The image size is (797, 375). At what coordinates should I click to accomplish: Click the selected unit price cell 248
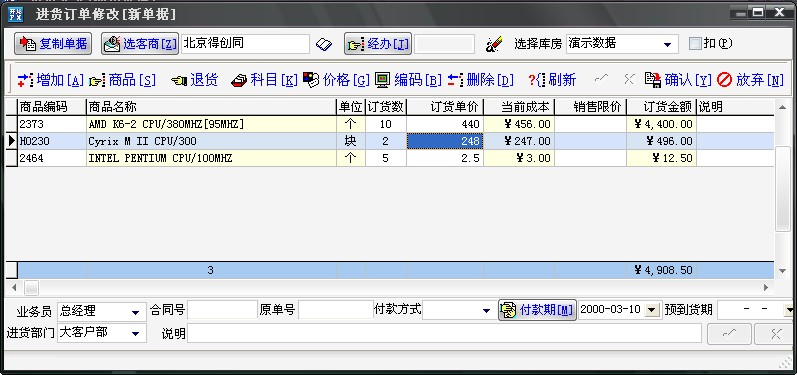(445, 141)
